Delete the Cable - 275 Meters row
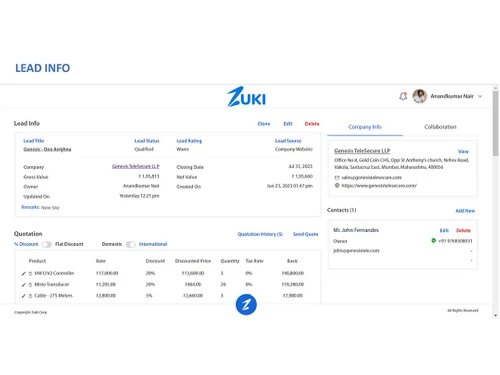Screen dimensions: 500x375 click(30, 296)
